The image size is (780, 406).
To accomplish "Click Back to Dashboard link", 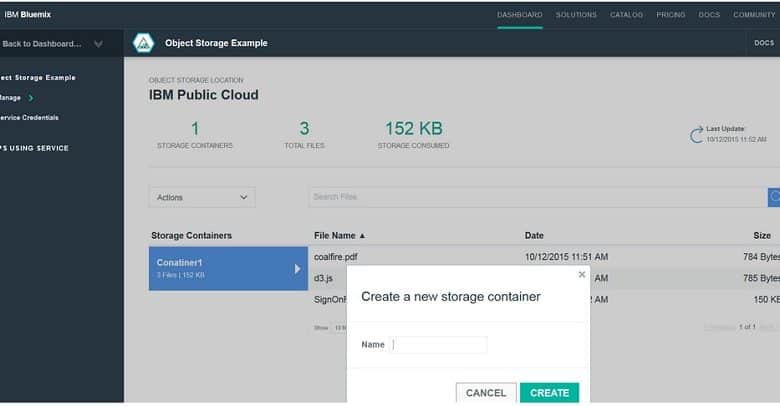I will (x=41, y=44).
